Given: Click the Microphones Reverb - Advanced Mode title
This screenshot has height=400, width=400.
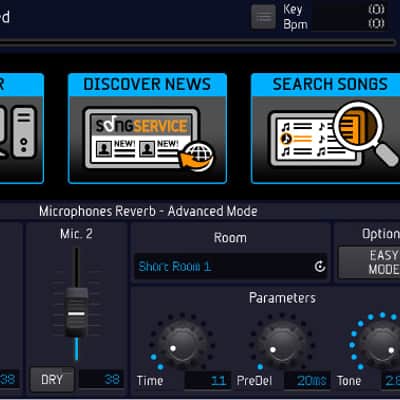Looking at the screenshot, I should [x=148, y=211].
